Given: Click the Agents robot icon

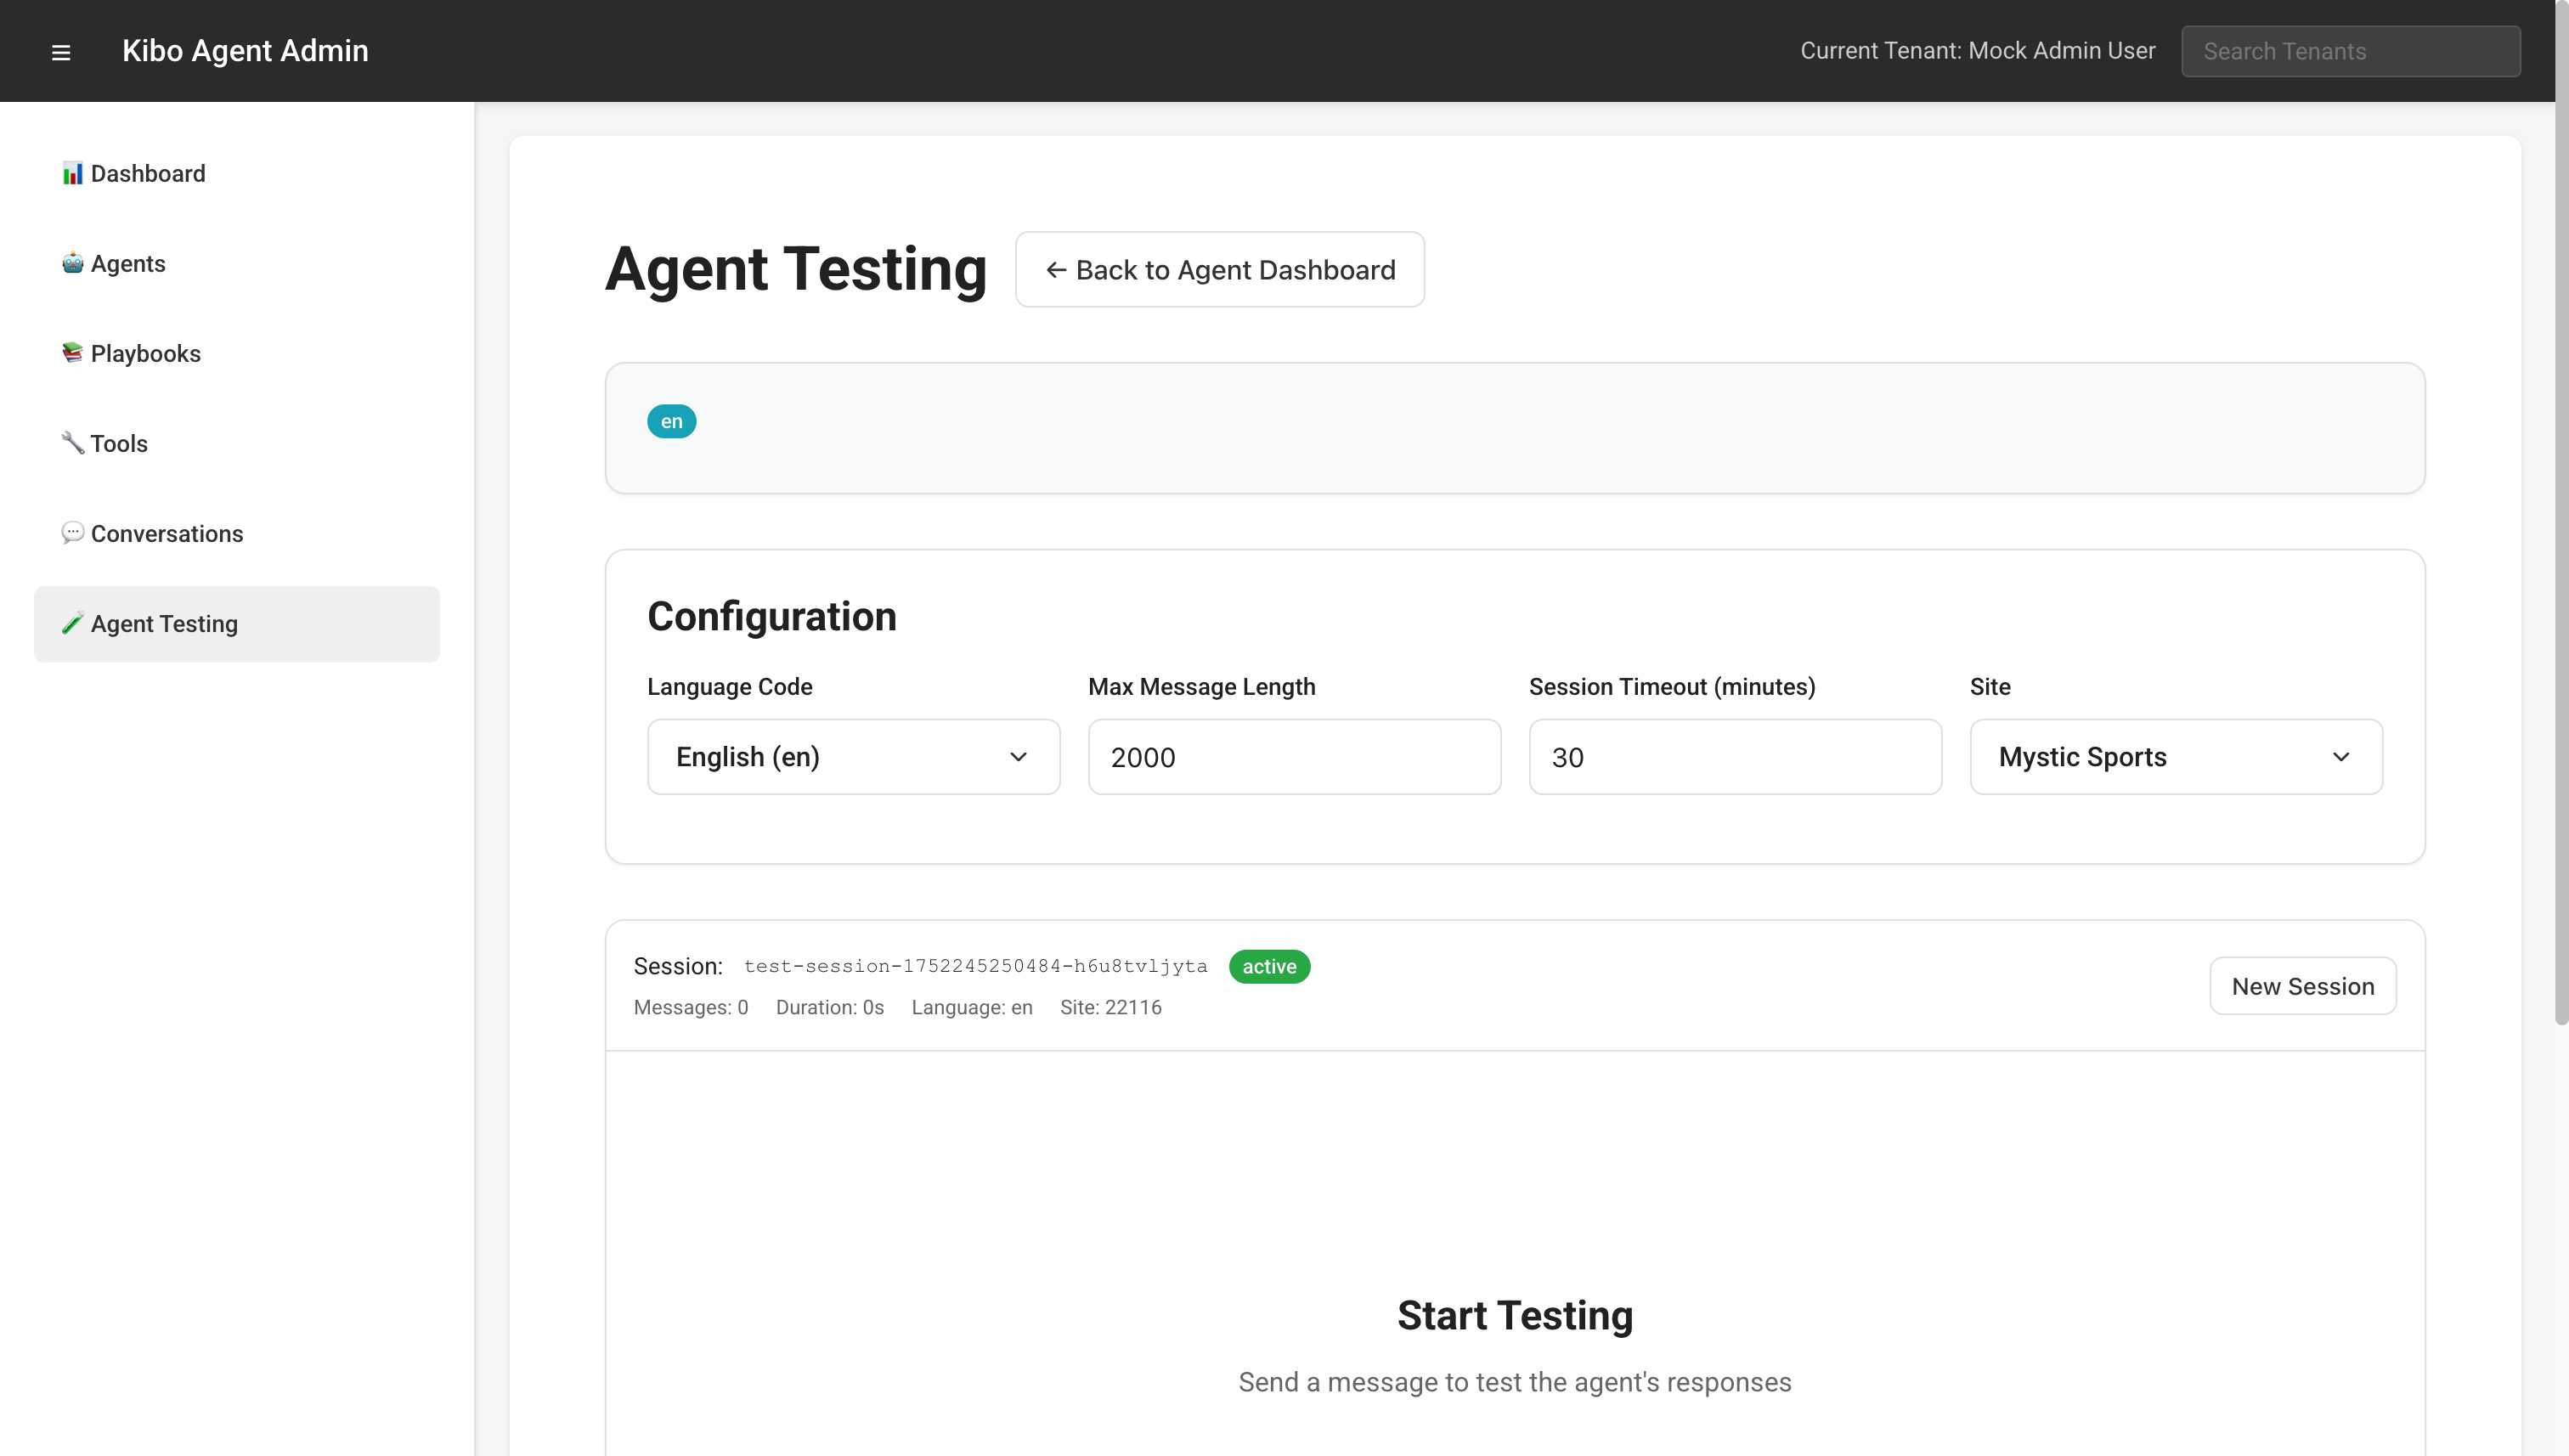Looking at the screenshot, I should pyautogui.click(x=72, y=264).
